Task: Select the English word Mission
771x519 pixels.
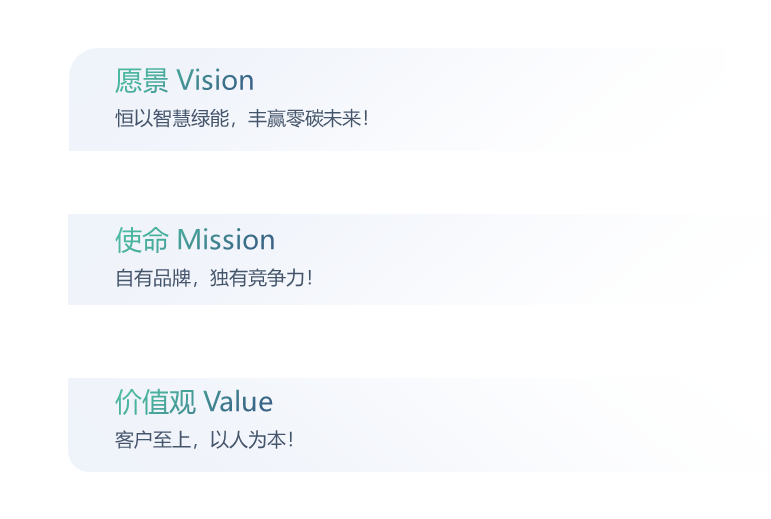Action: pos(226,240)
